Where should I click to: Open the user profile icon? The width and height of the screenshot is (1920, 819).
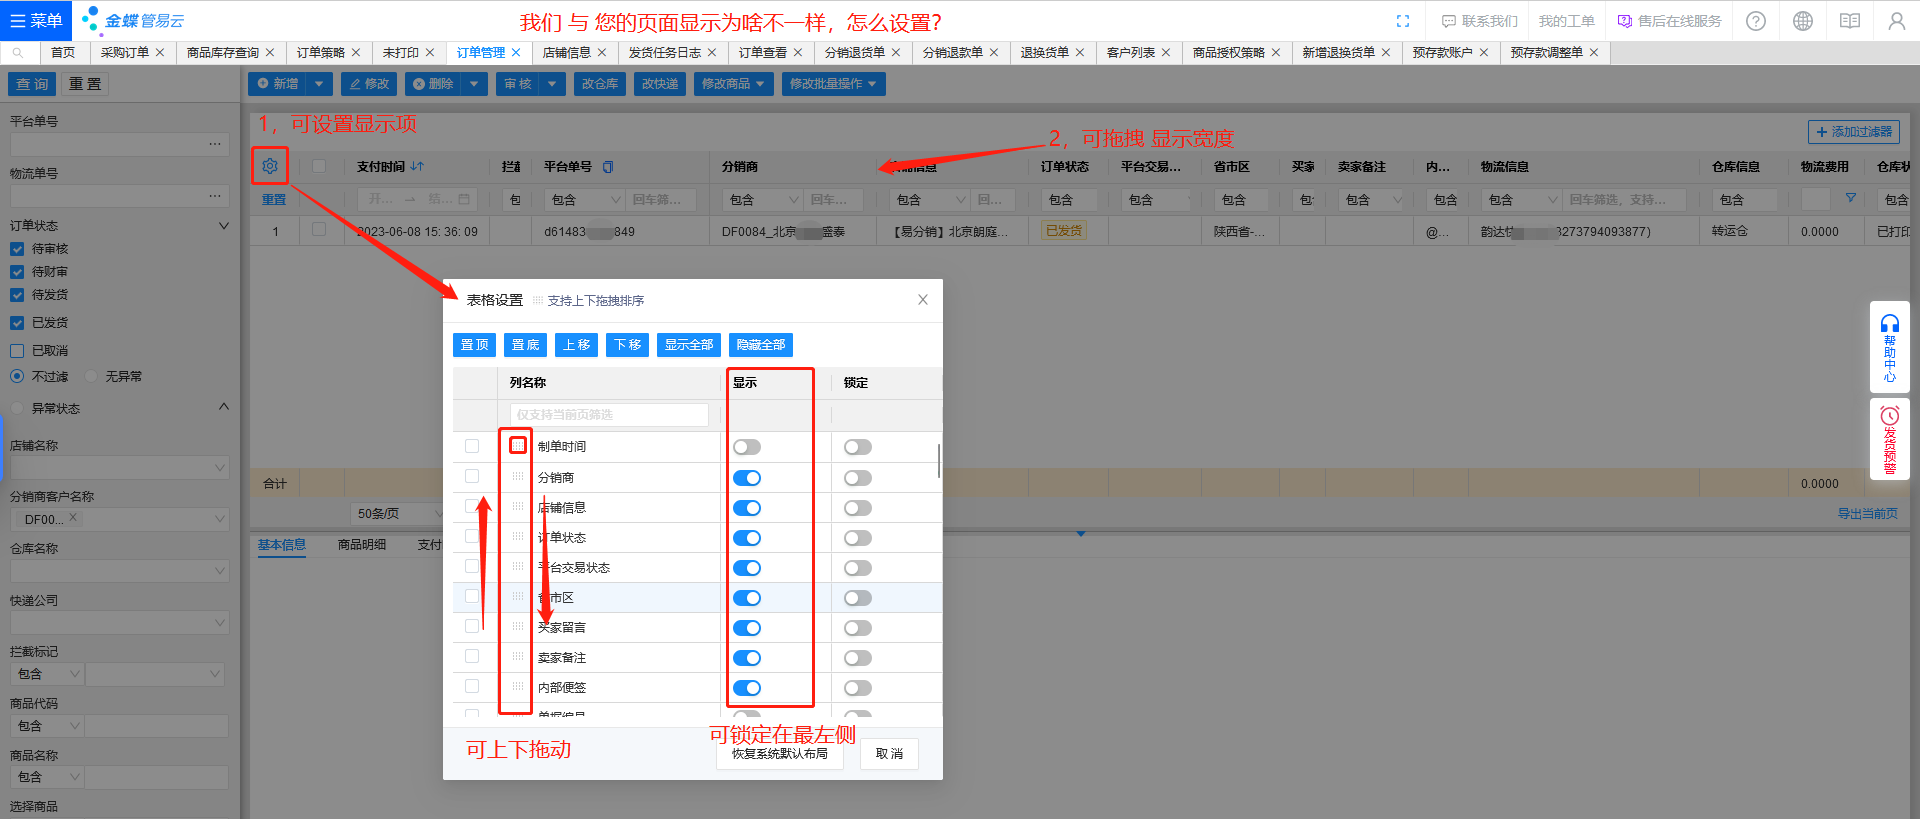(x=1896, y=21)
